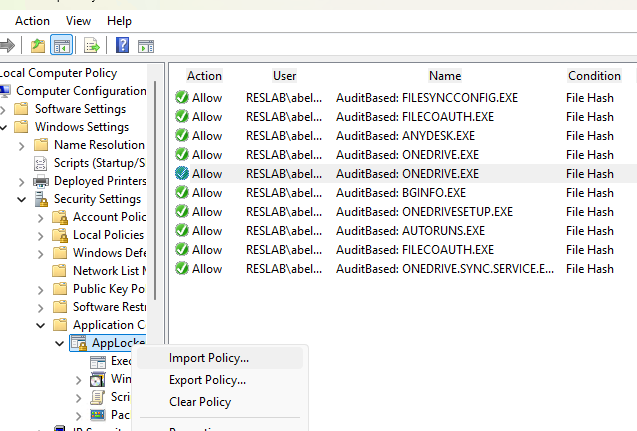Select Clear Policy in context menu
This screenshot has width=637, height=431.
(200, 402)
